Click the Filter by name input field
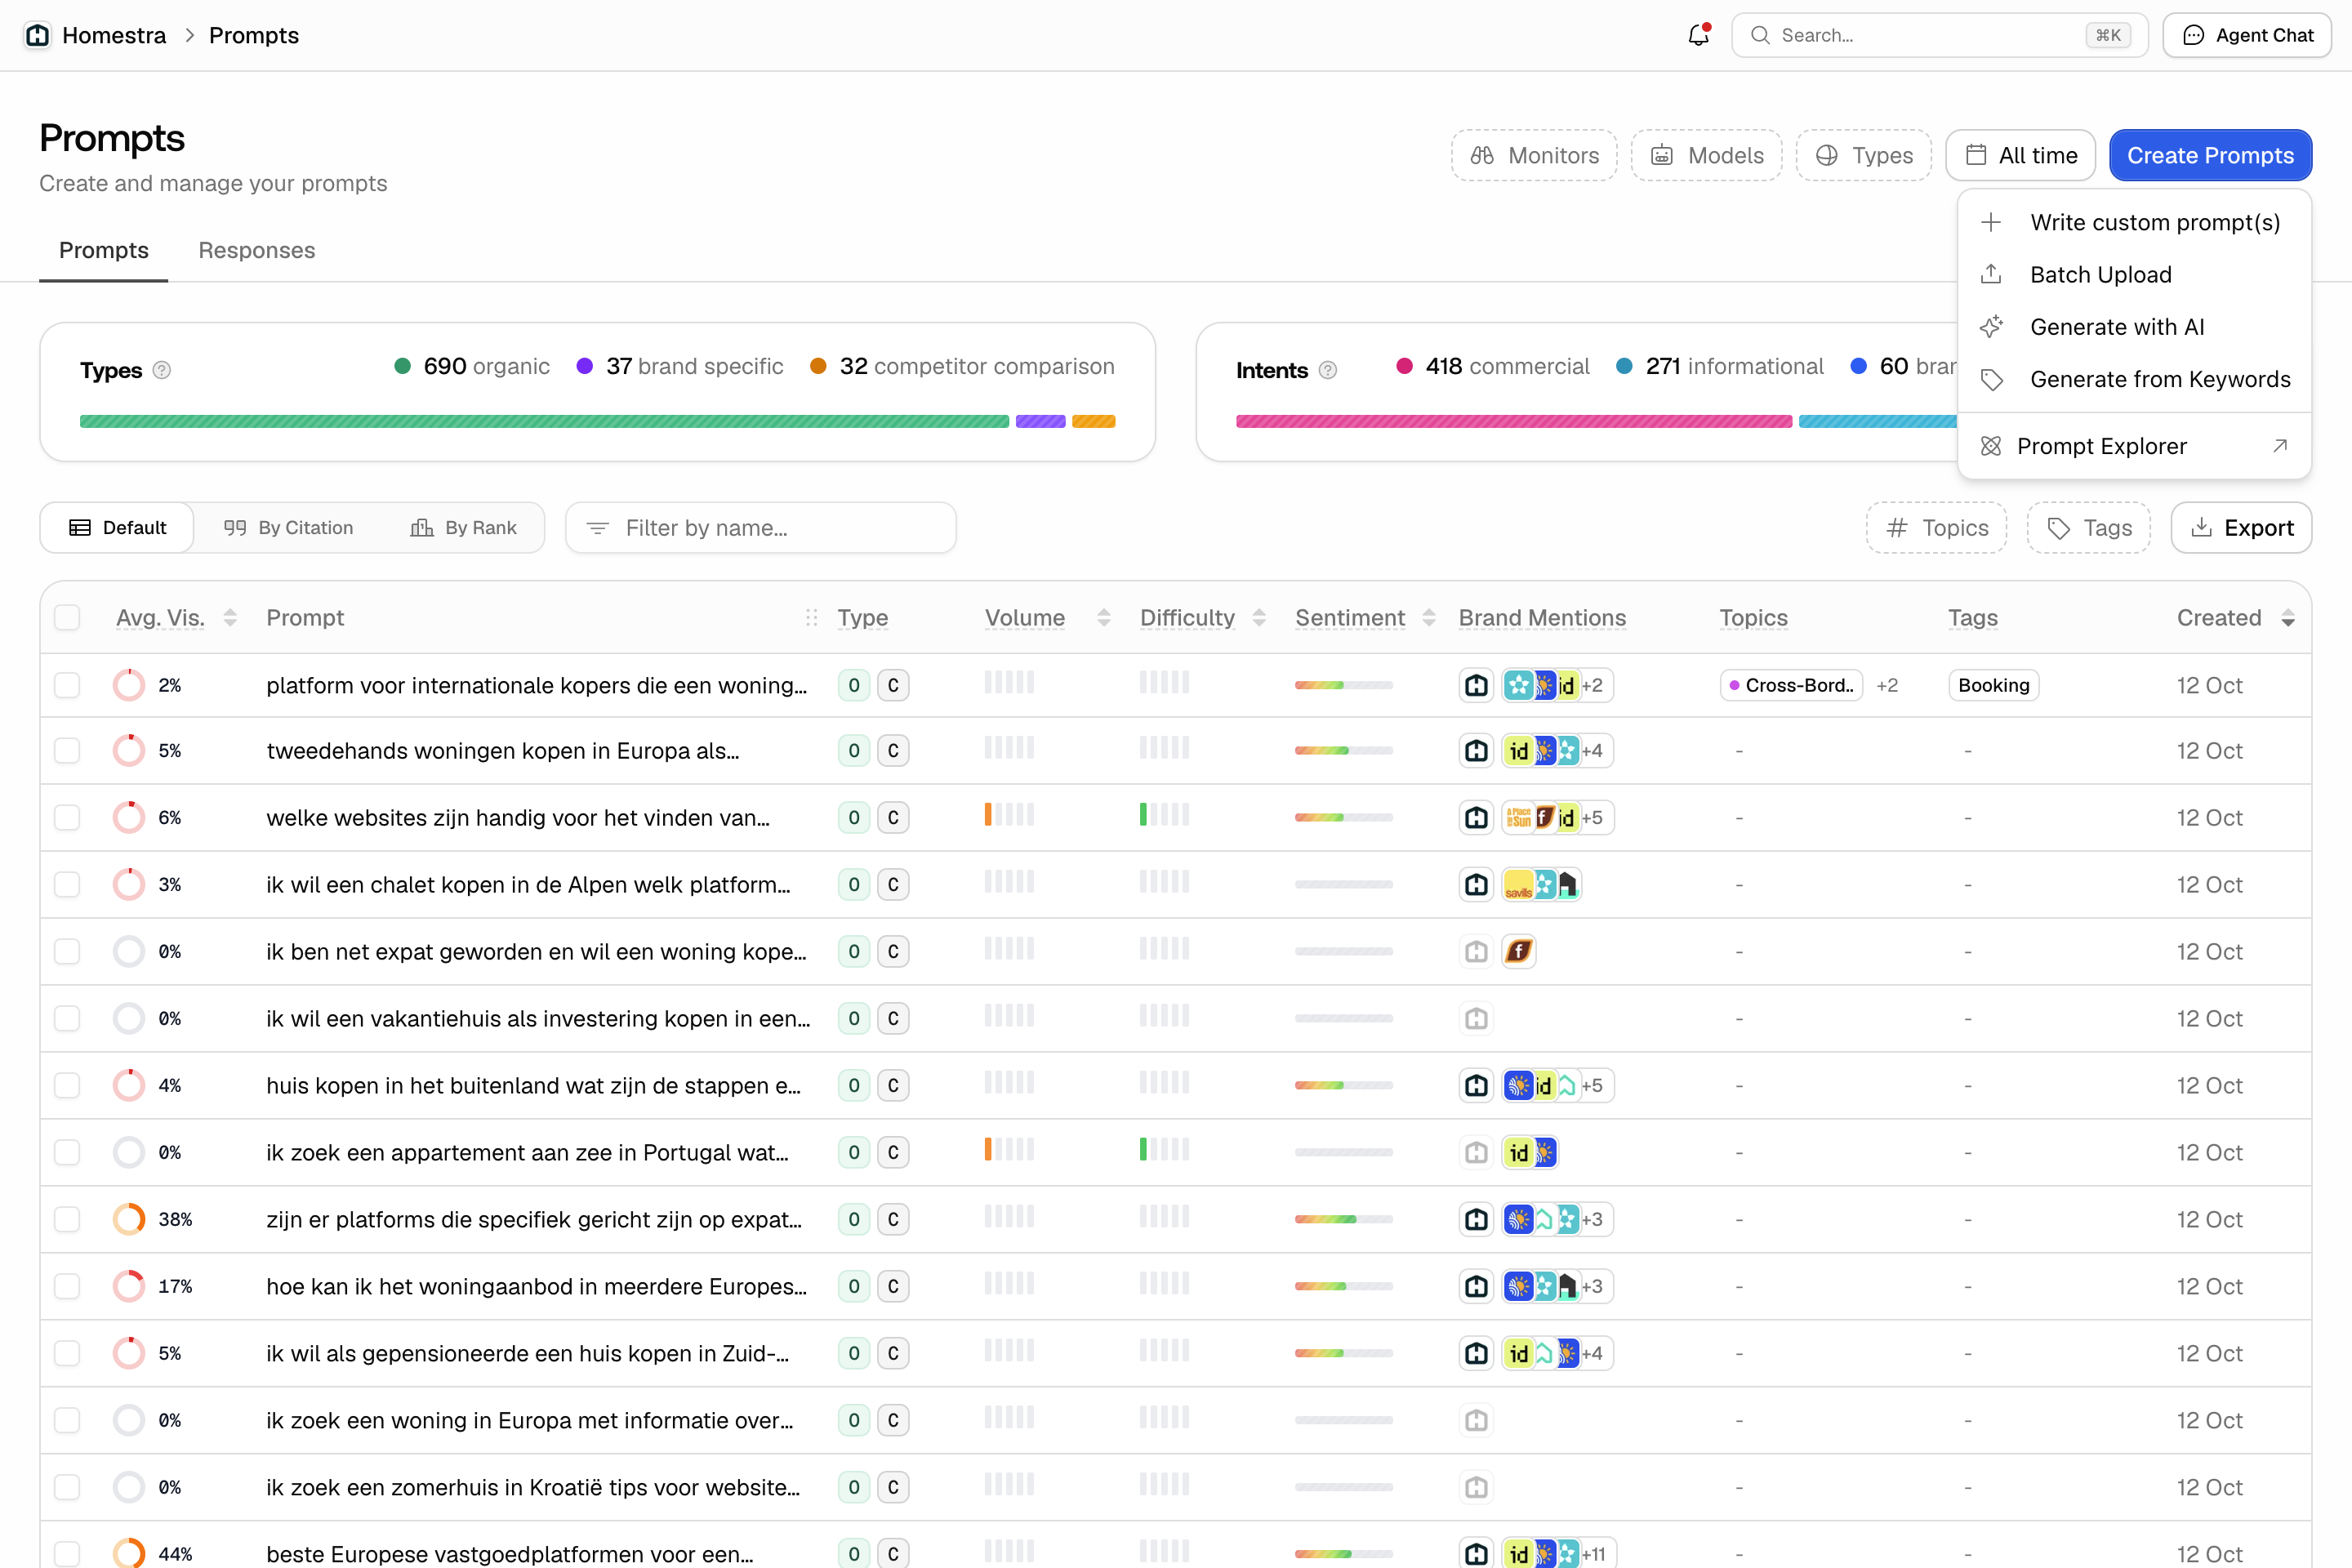Image resolution: width=2352 pixels, height=1568 pixels. pyautogui.click(x=760, y=528)
